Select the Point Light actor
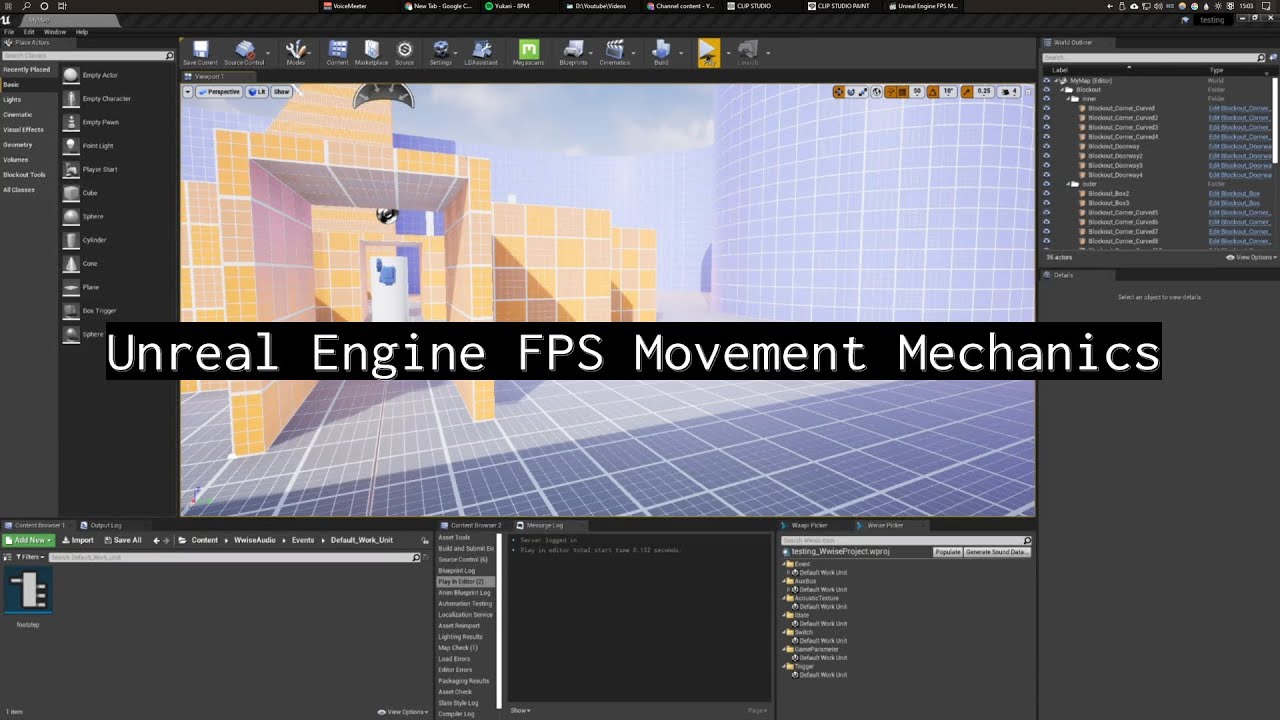Viewport: 1280px width, 720px height. click(x=98, y=146)
